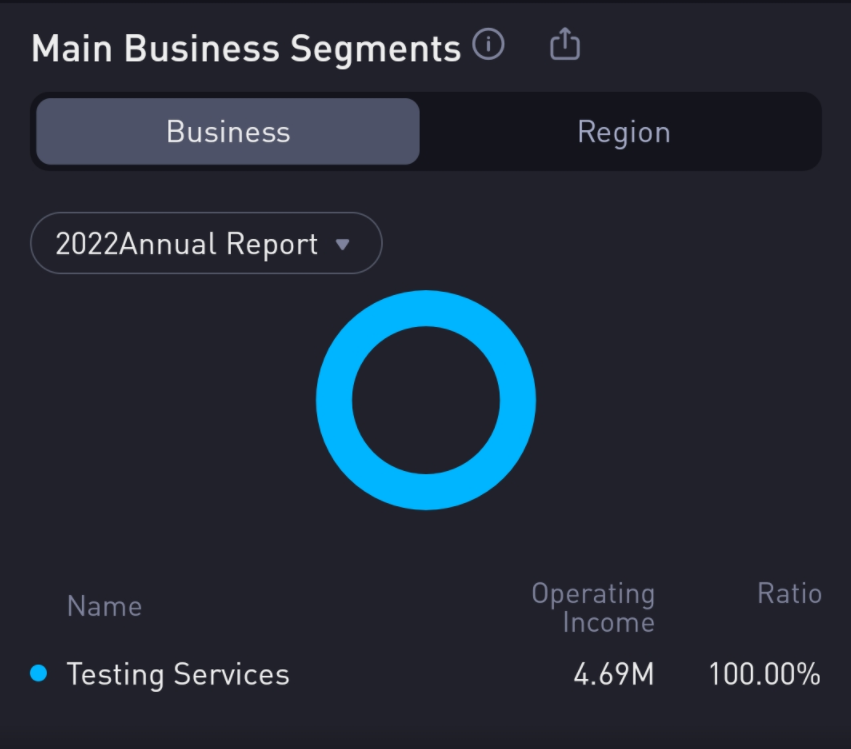The width and height of the screenshot is (851, 749).
Task: Expand the annual report period selector
Action: point(206,243)
